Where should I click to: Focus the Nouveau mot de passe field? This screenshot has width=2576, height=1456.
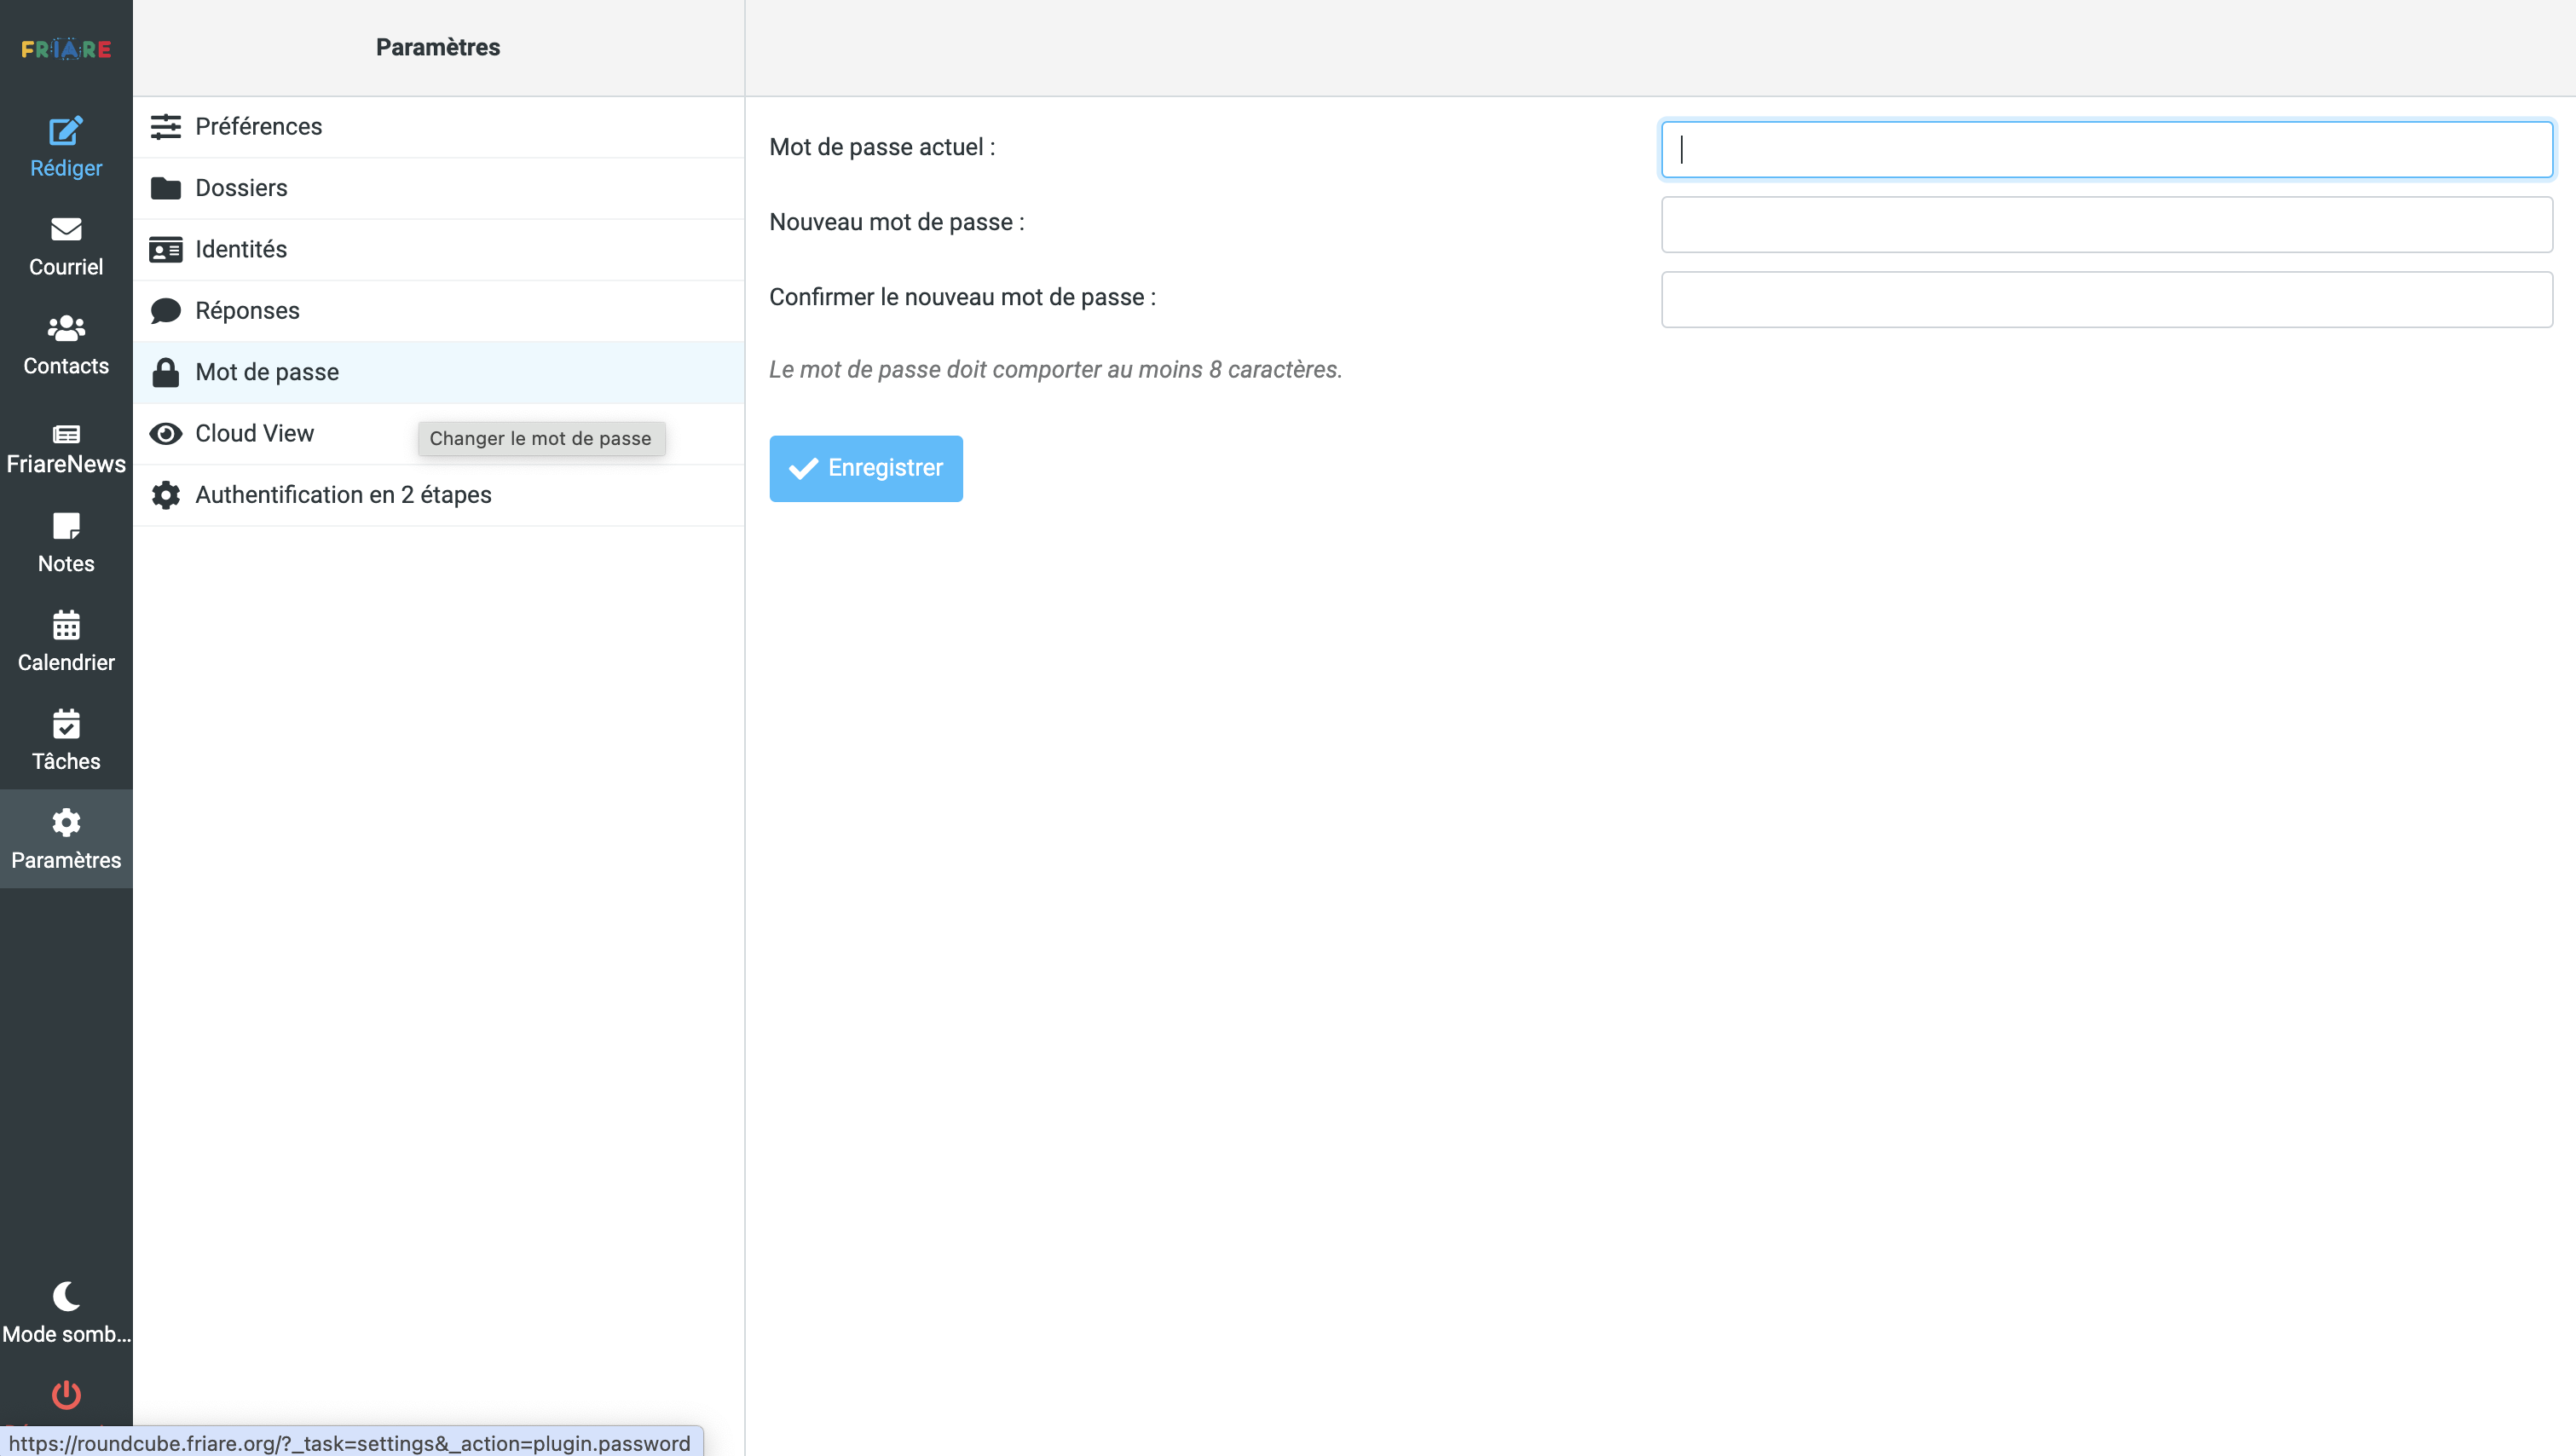click(2106, 224)
